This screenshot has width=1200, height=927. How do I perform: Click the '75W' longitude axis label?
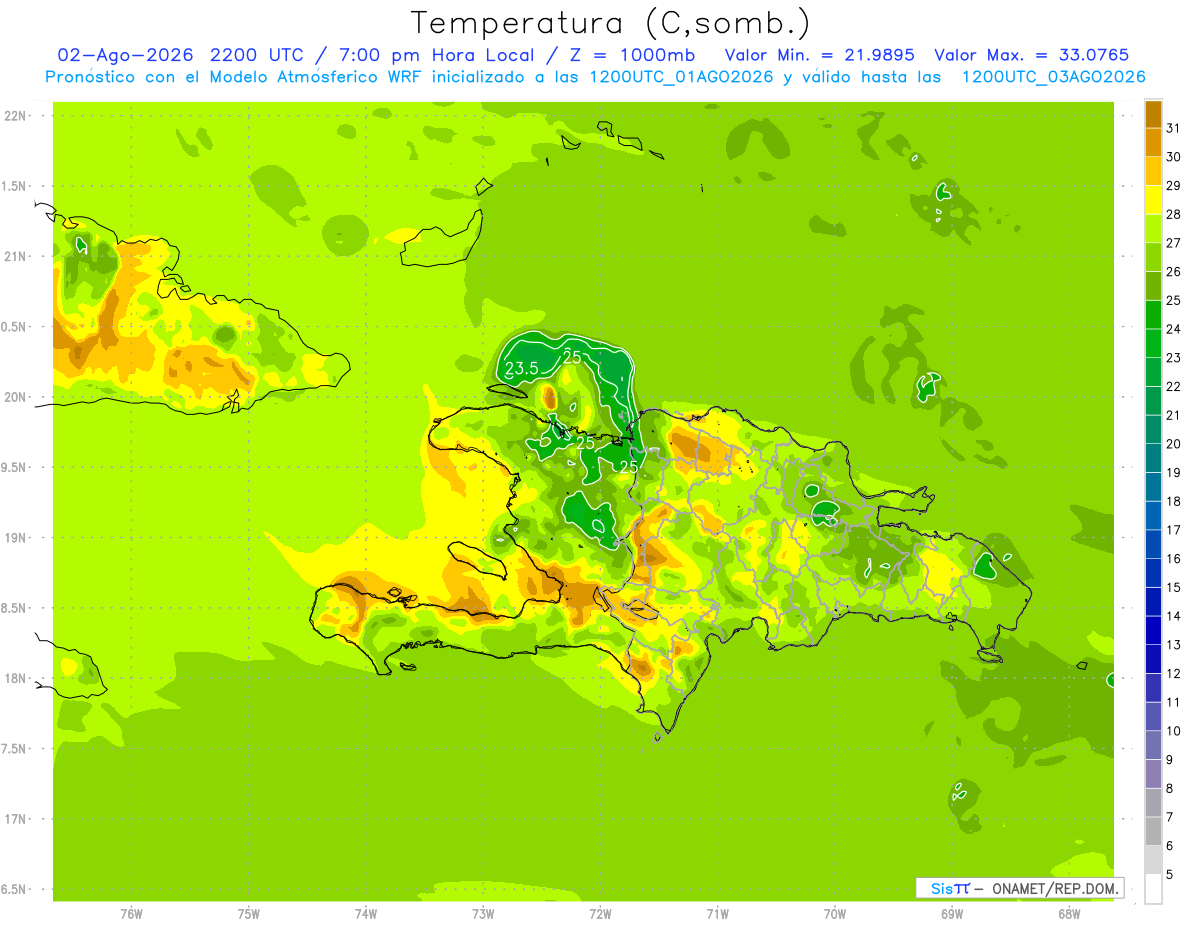pos(248,914)
